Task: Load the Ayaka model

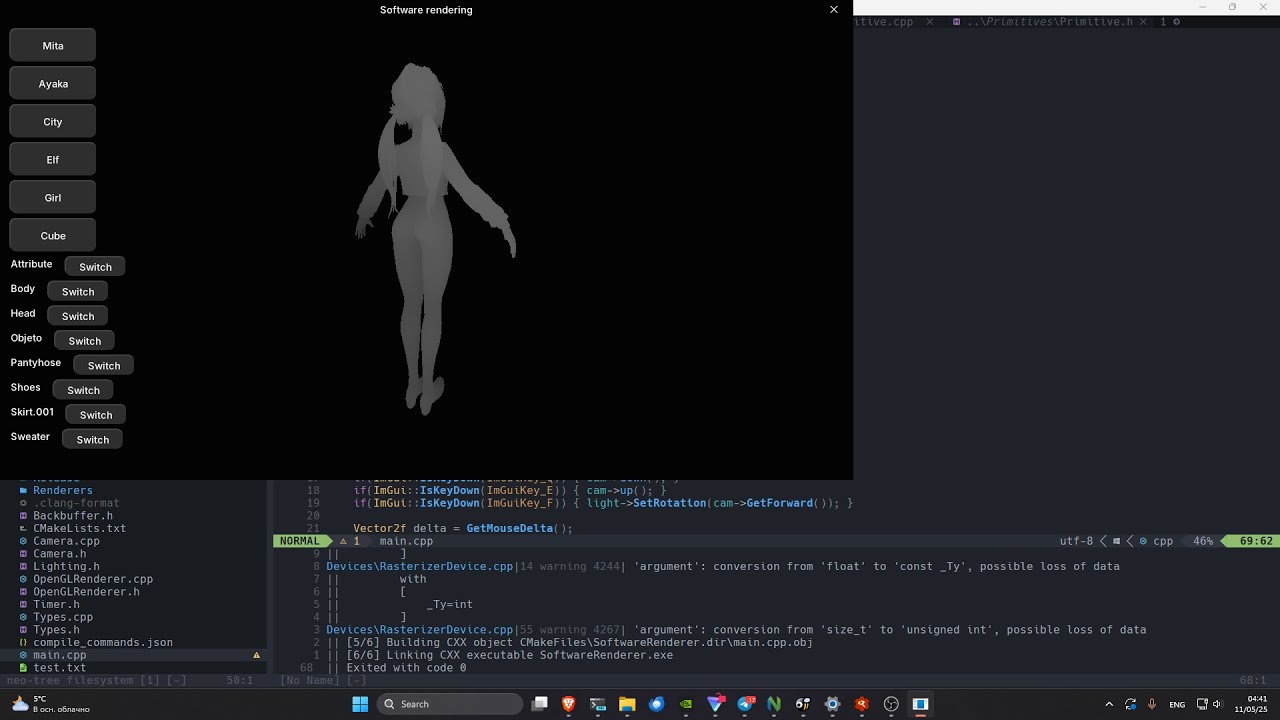Action: [53, 84]
